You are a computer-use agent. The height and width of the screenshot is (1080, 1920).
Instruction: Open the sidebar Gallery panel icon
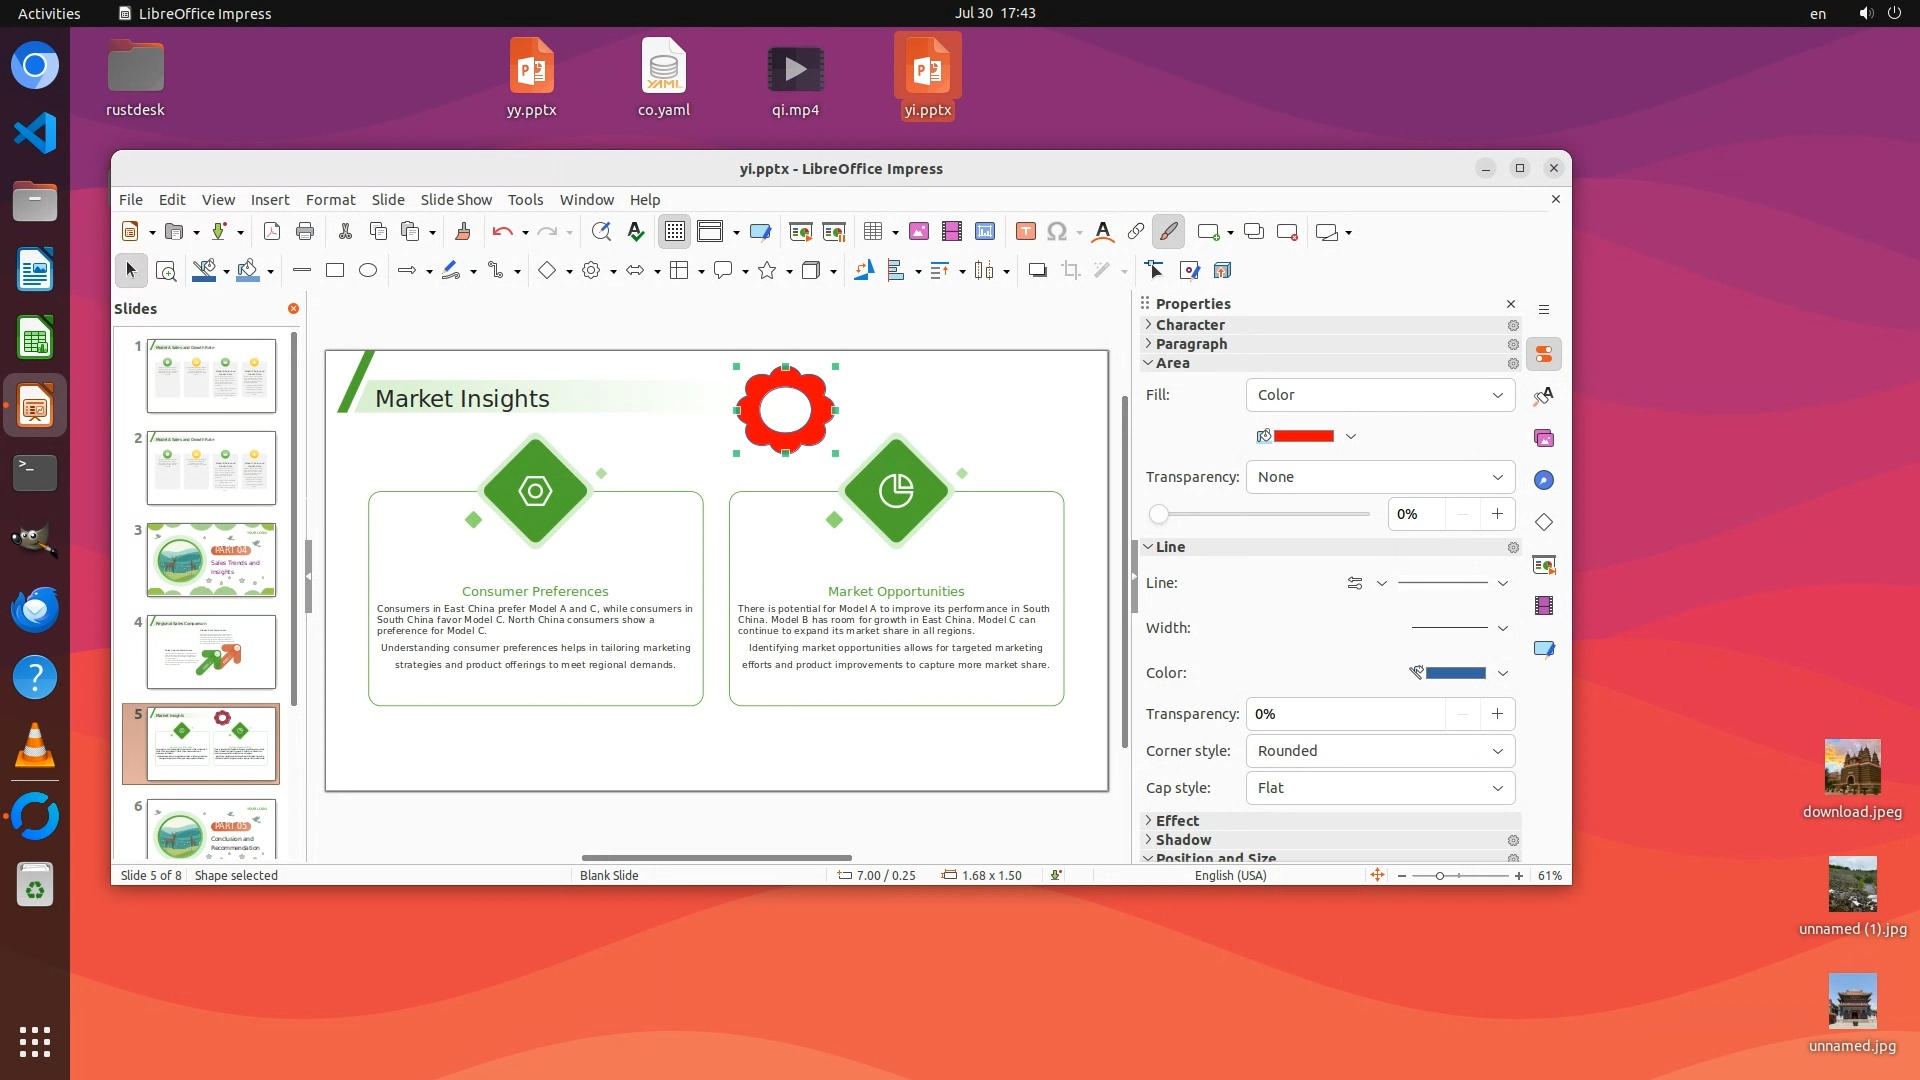tap(1544, 438)
